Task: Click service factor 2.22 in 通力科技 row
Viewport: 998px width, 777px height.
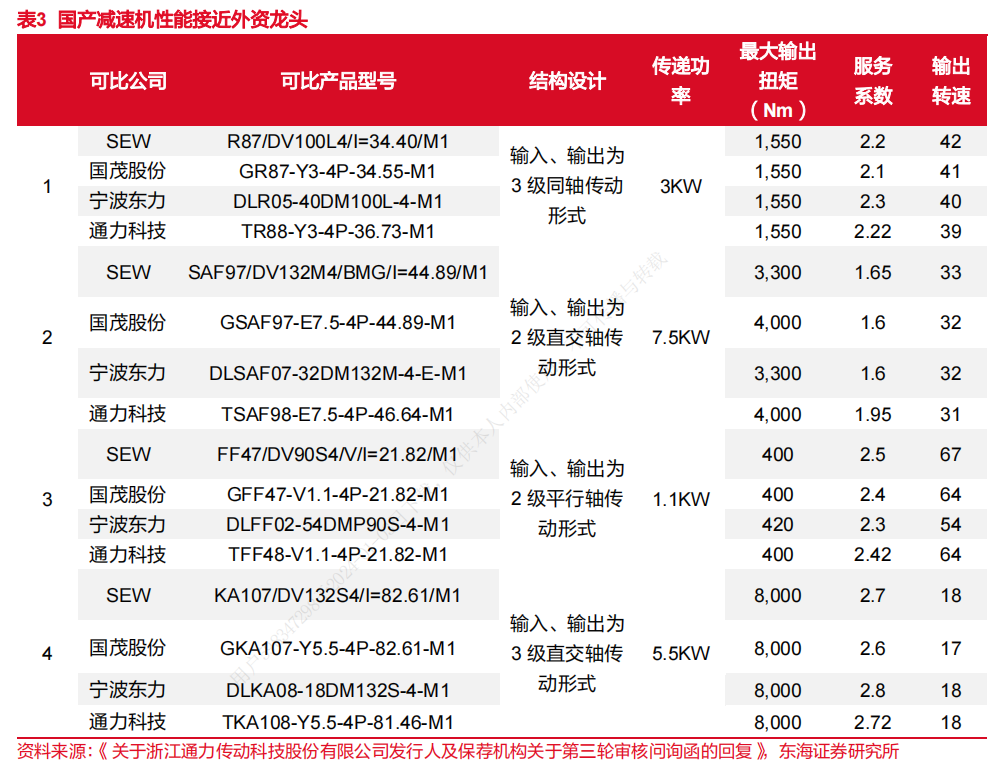Action: point(873,232)
